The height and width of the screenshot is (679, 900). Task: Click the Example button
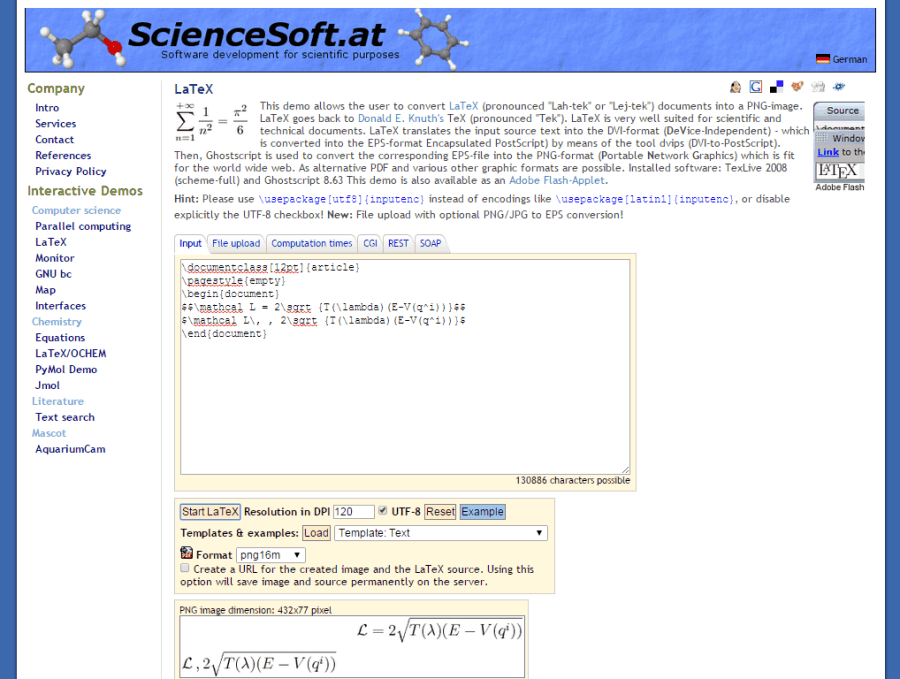[x=483, y=512]
